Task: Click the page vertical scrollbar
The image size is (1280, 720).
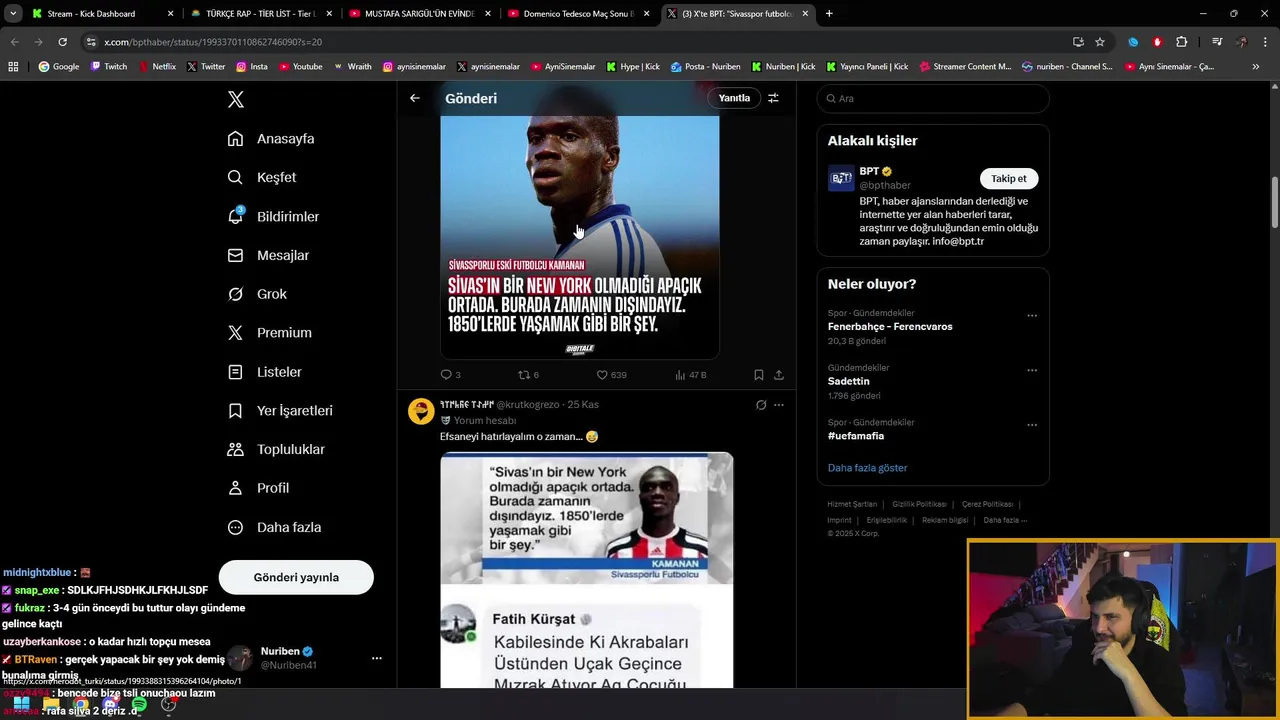Action: (1275, 200)
